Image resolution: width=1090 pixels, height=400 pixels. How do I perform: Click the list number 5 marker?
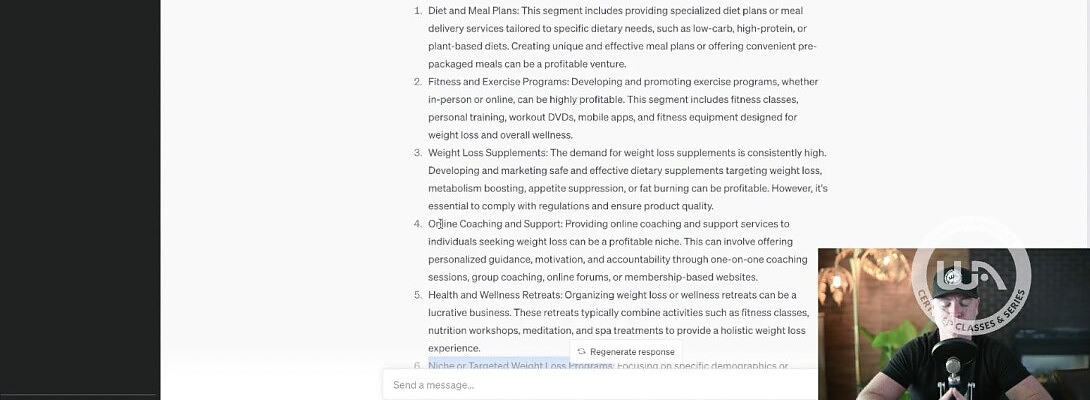417,295
